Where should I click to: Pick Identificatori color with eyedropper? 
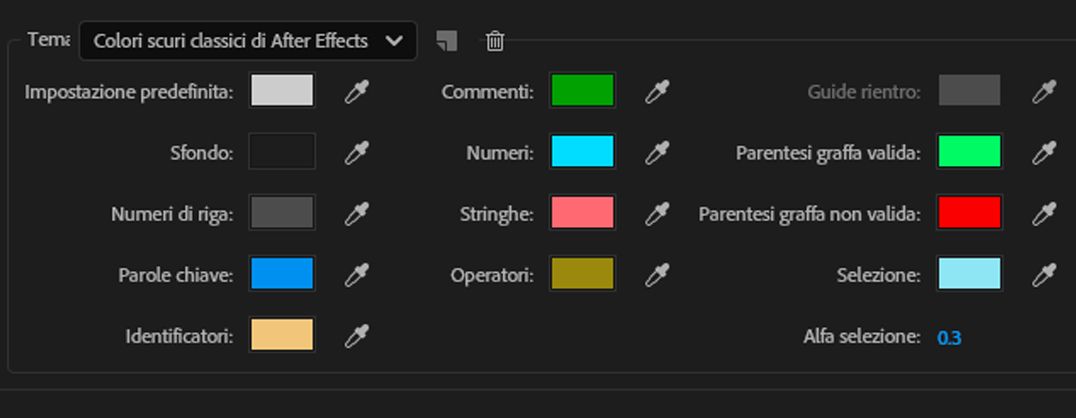(x=357, y=336)
